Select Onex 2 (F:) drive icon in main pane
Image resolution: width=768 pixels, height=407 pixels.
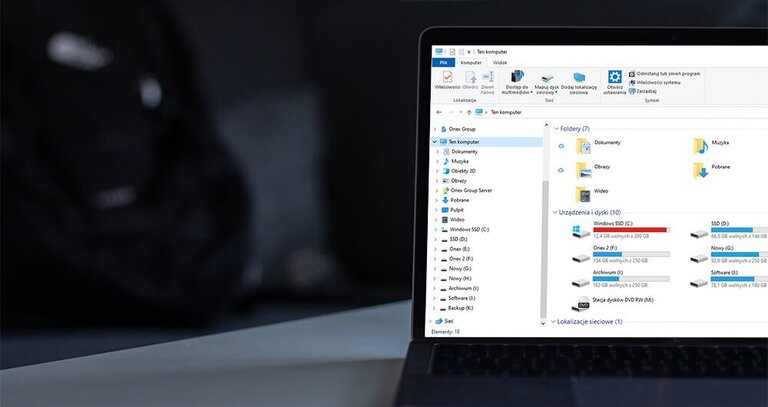(x=581, y=258)
